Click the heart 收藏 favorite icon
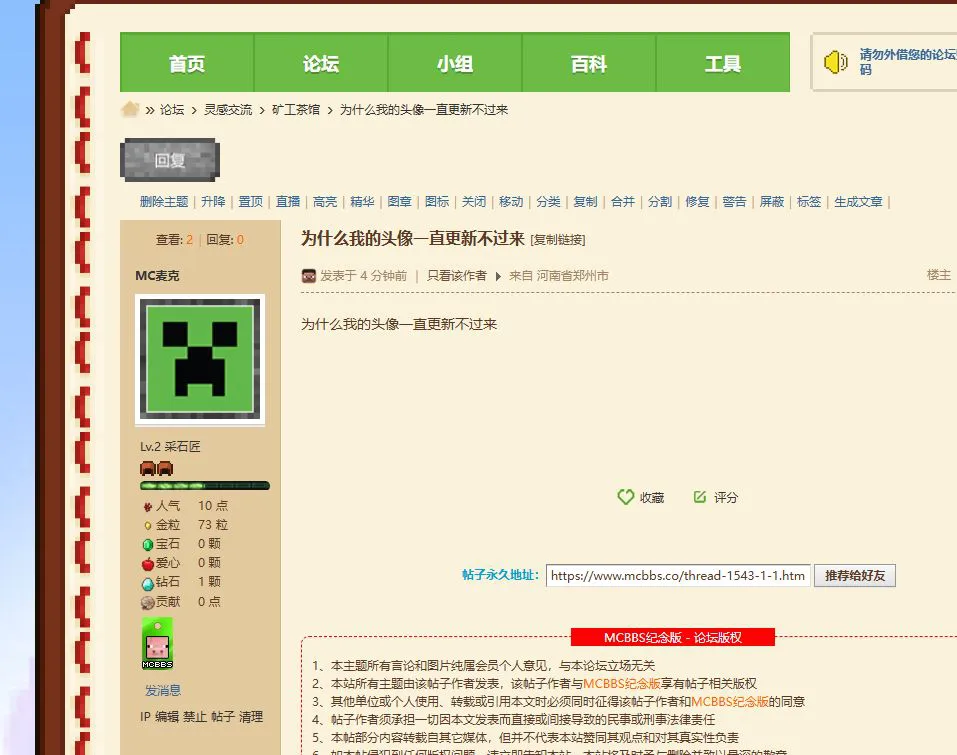 tap(626, 497)
